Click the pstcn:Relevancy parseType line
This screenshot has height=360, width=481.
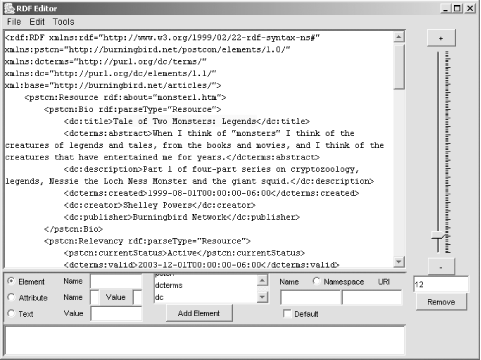[147, 241]
